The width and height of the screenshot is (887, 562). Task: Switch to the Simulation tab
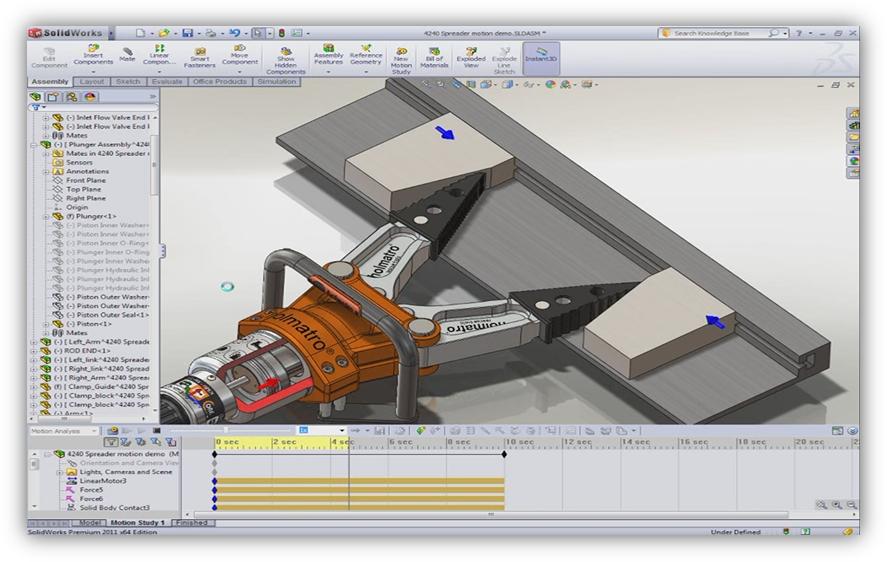(277, 81)
